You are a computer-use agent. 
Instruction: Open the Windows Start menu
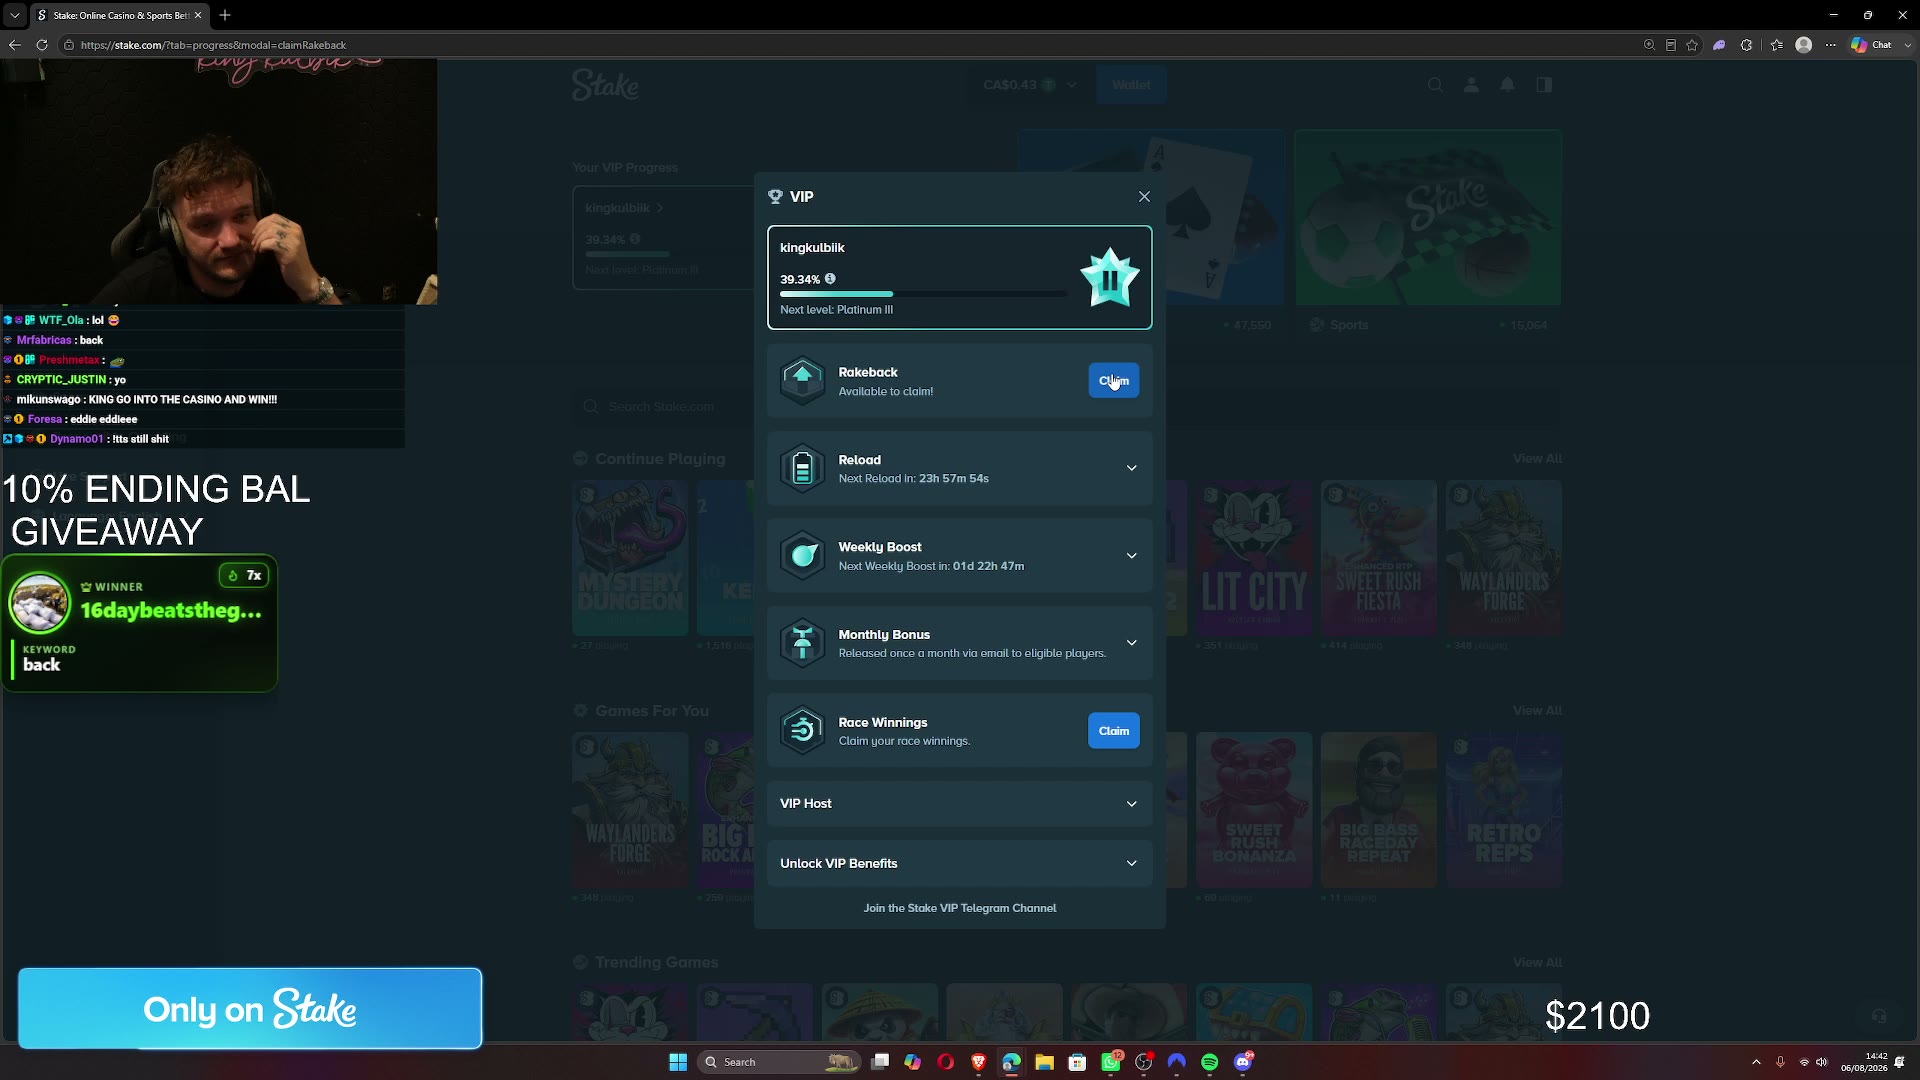point(678,1062)
